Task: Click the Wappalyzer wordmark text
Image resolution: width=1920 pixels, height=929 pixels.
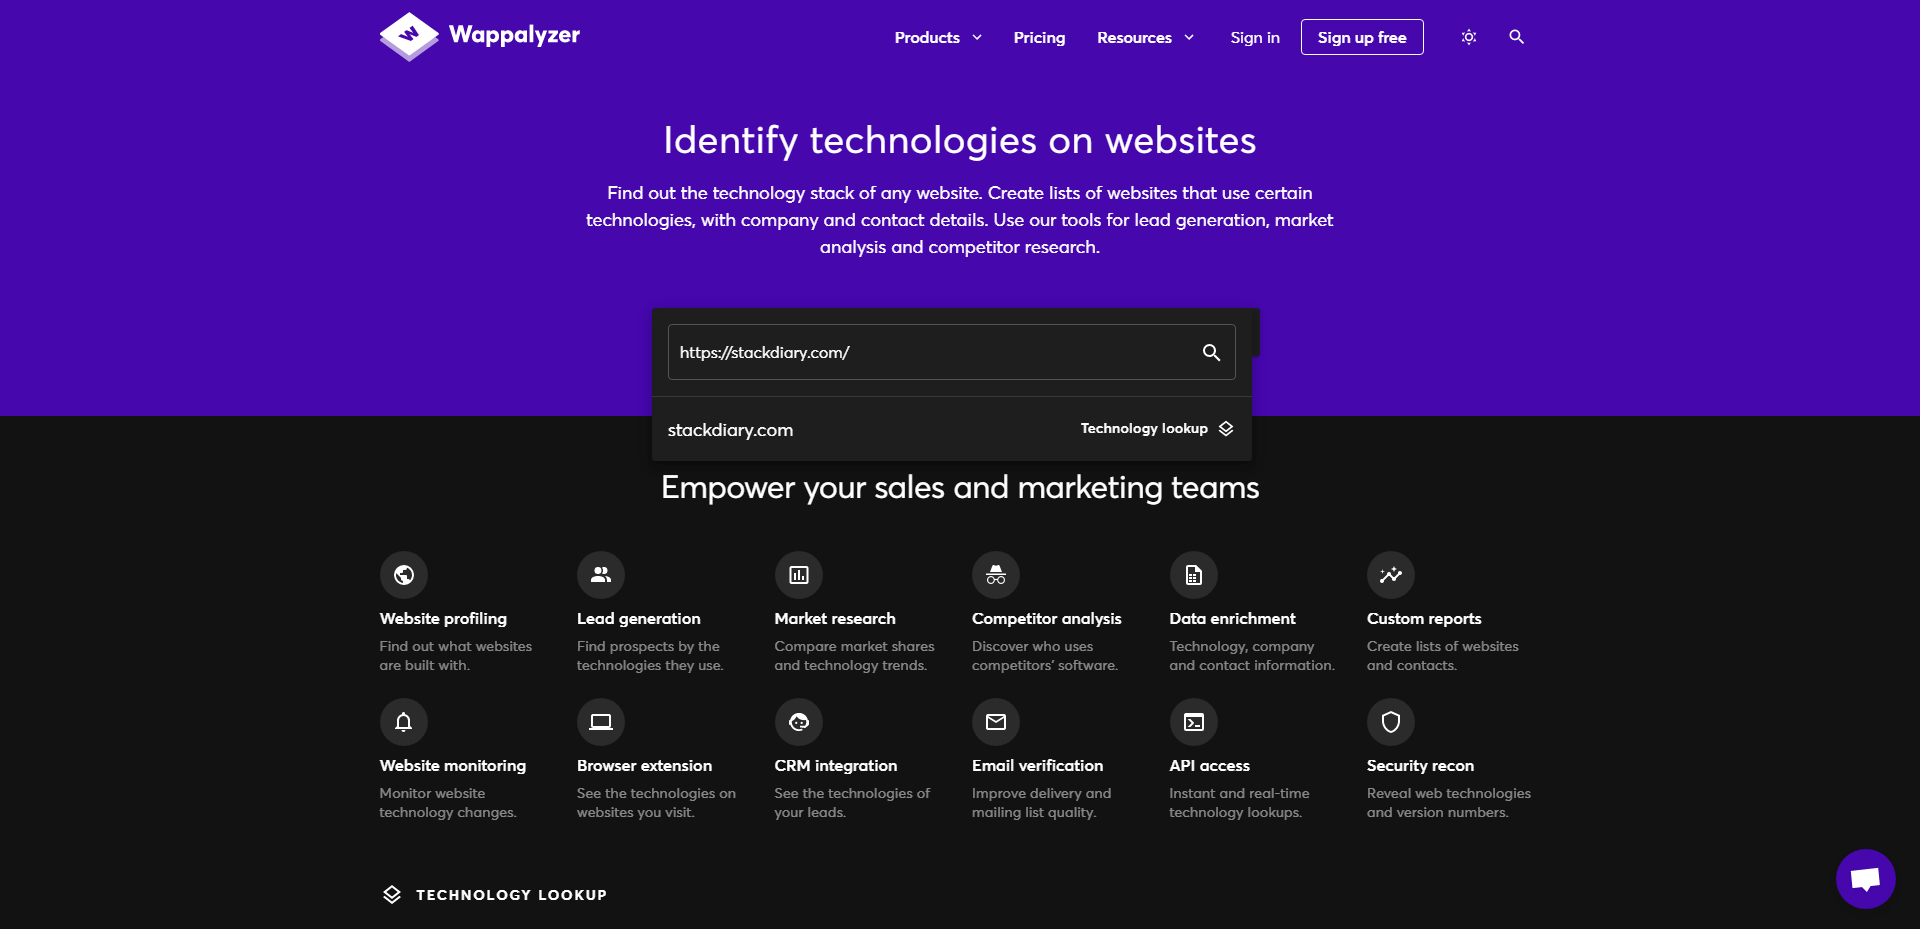Action: [x=514, y=35]
